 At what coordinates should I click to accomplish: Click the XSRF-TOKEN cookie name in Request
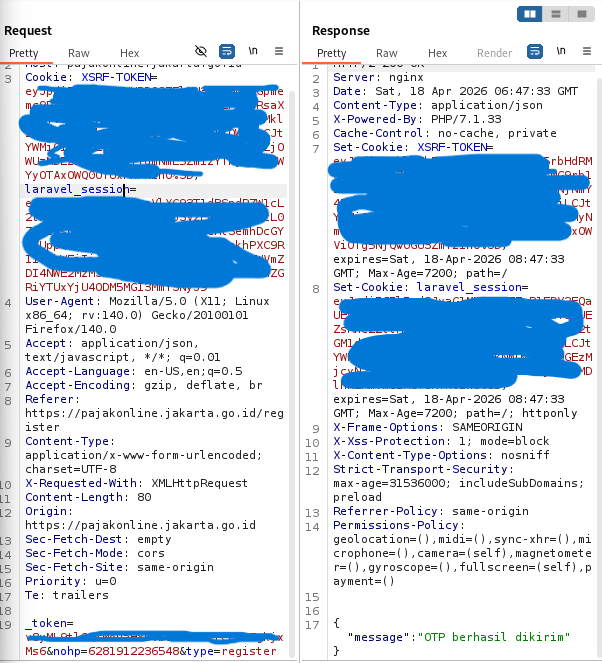[x=116, y=77]
